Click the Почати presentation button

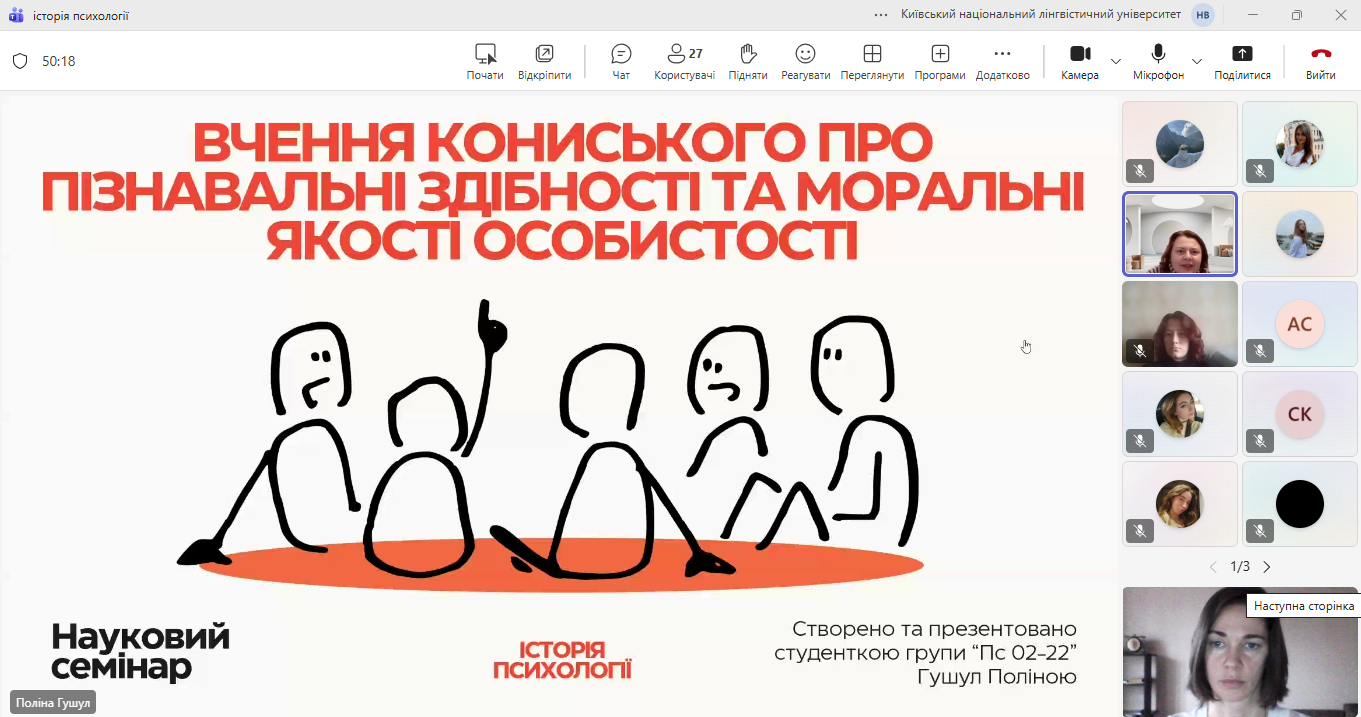click(x=485, y=61)
